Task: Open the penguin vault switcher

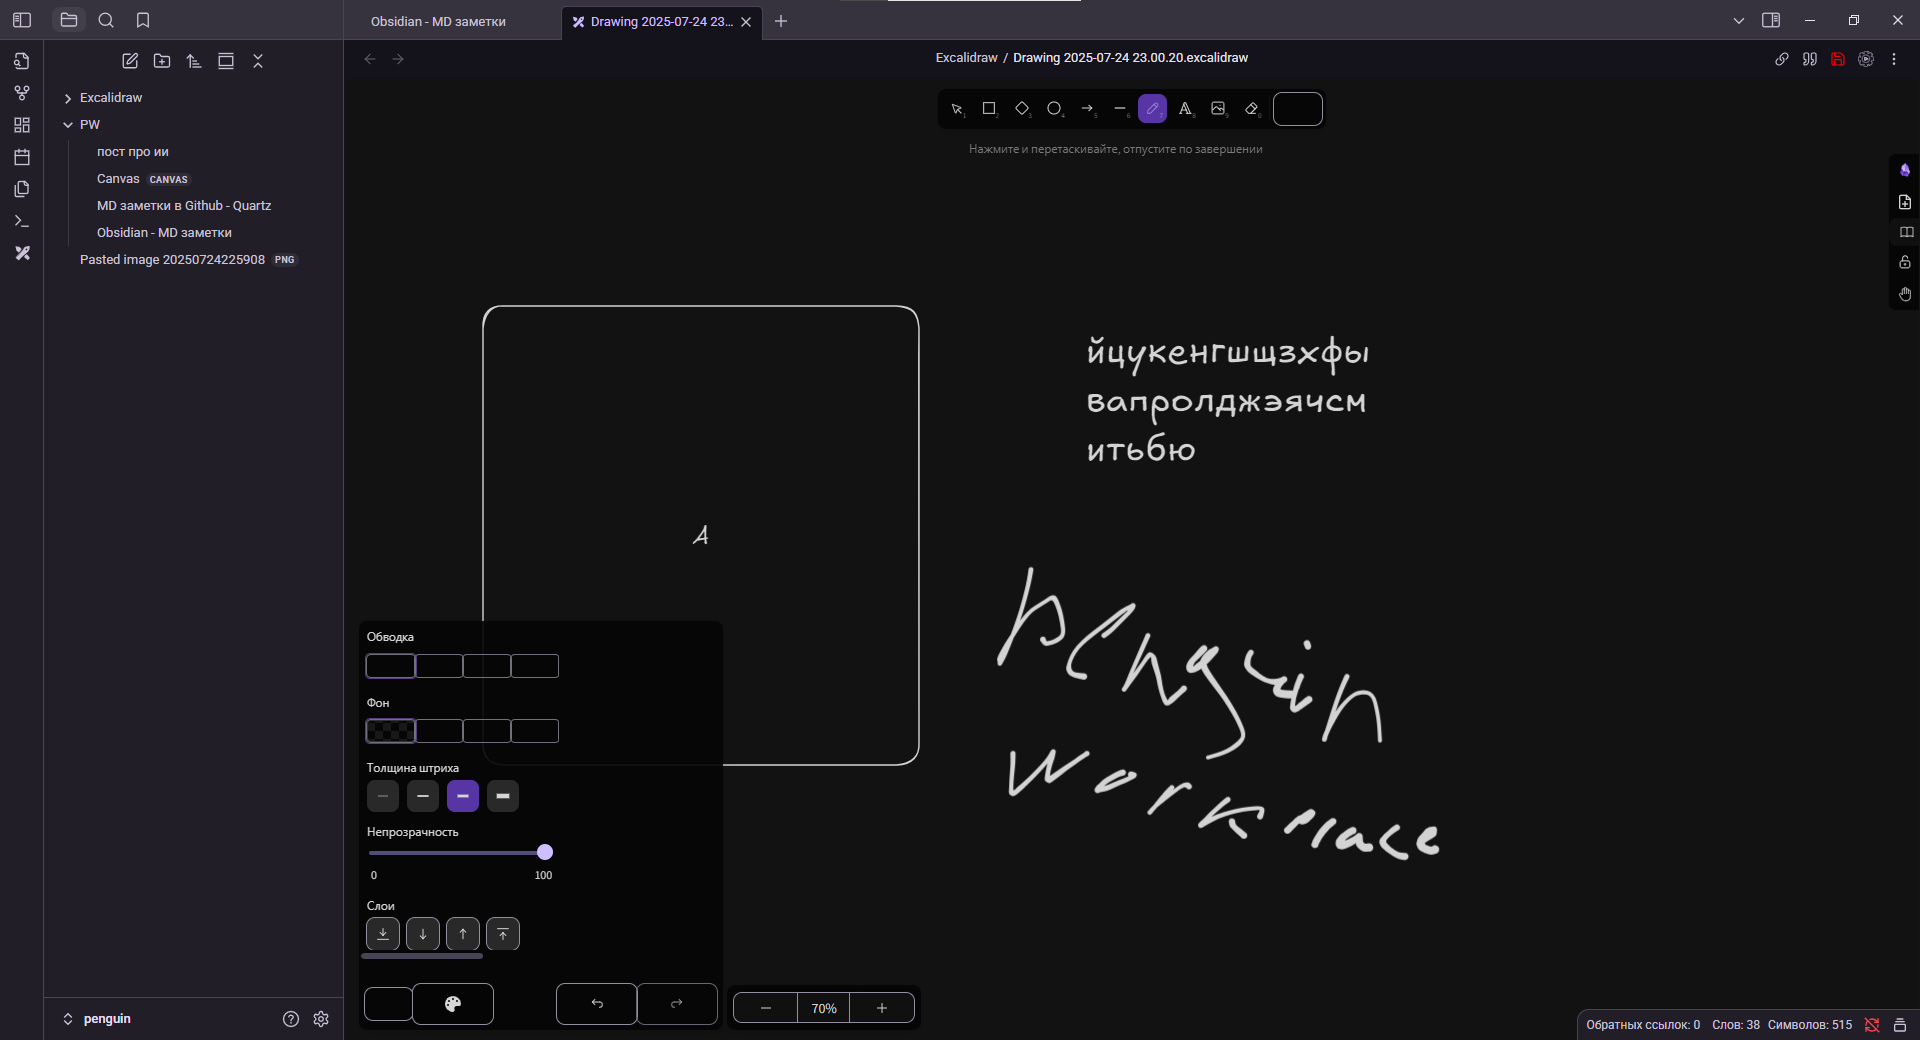Action: click(x=97, y=1019)
